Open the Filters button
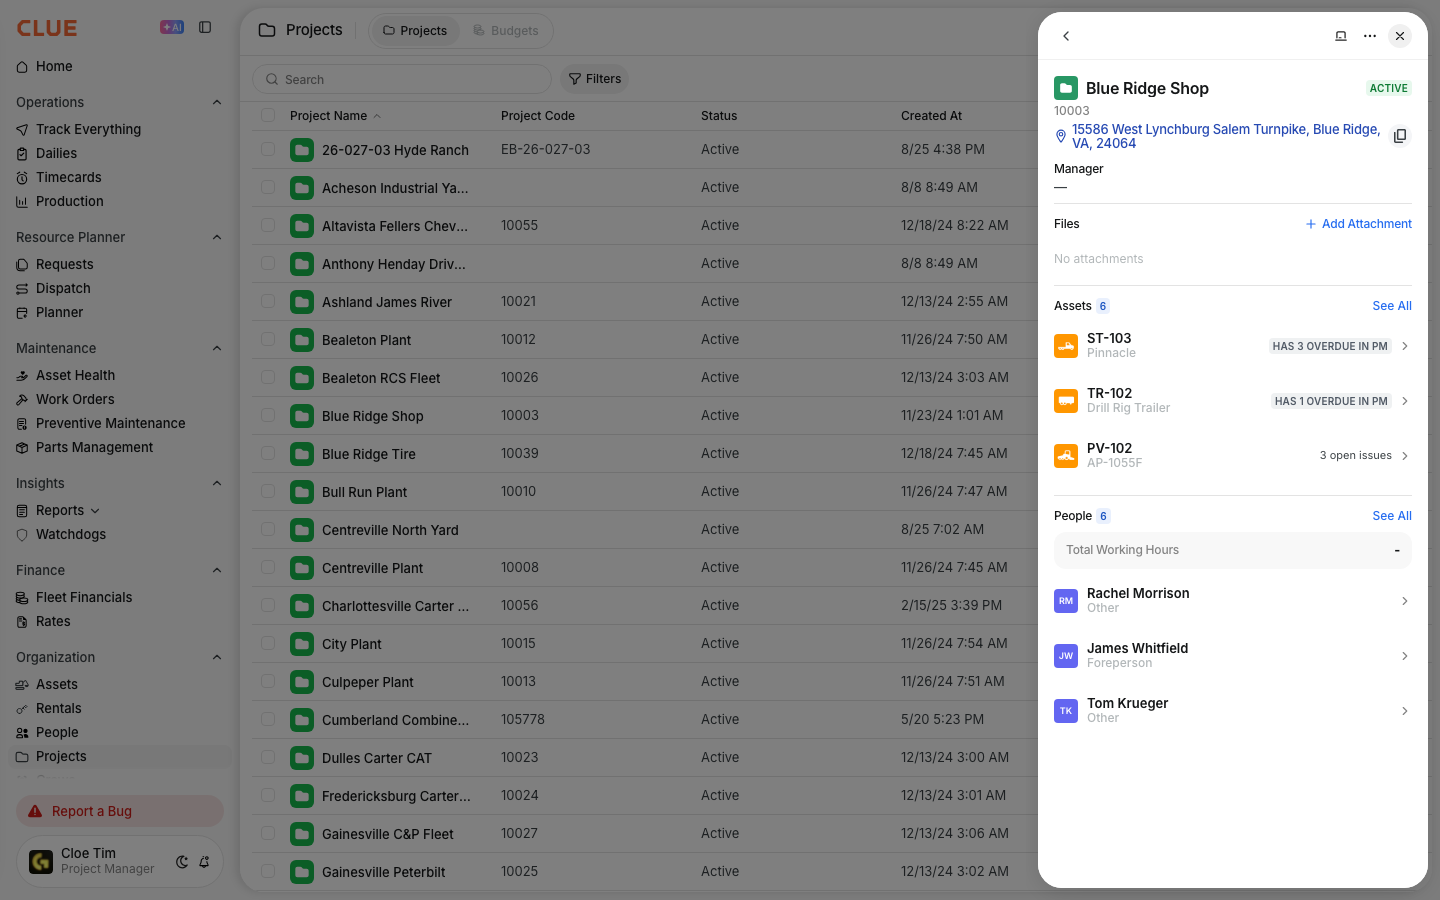 point(595,79)
